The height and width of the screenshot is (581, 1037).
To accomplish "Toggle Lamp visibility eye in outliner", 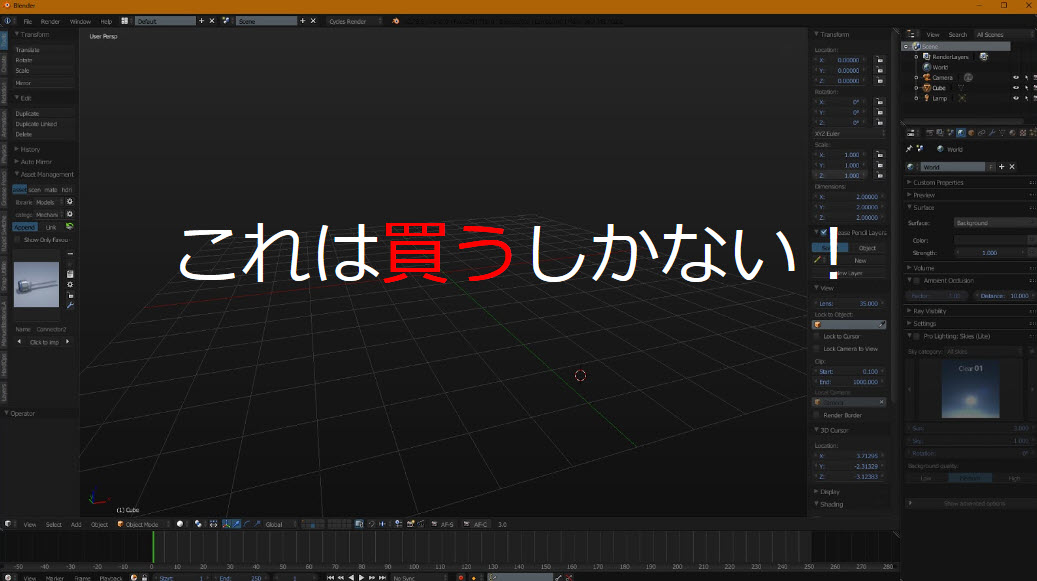I will click(1016, 98).
